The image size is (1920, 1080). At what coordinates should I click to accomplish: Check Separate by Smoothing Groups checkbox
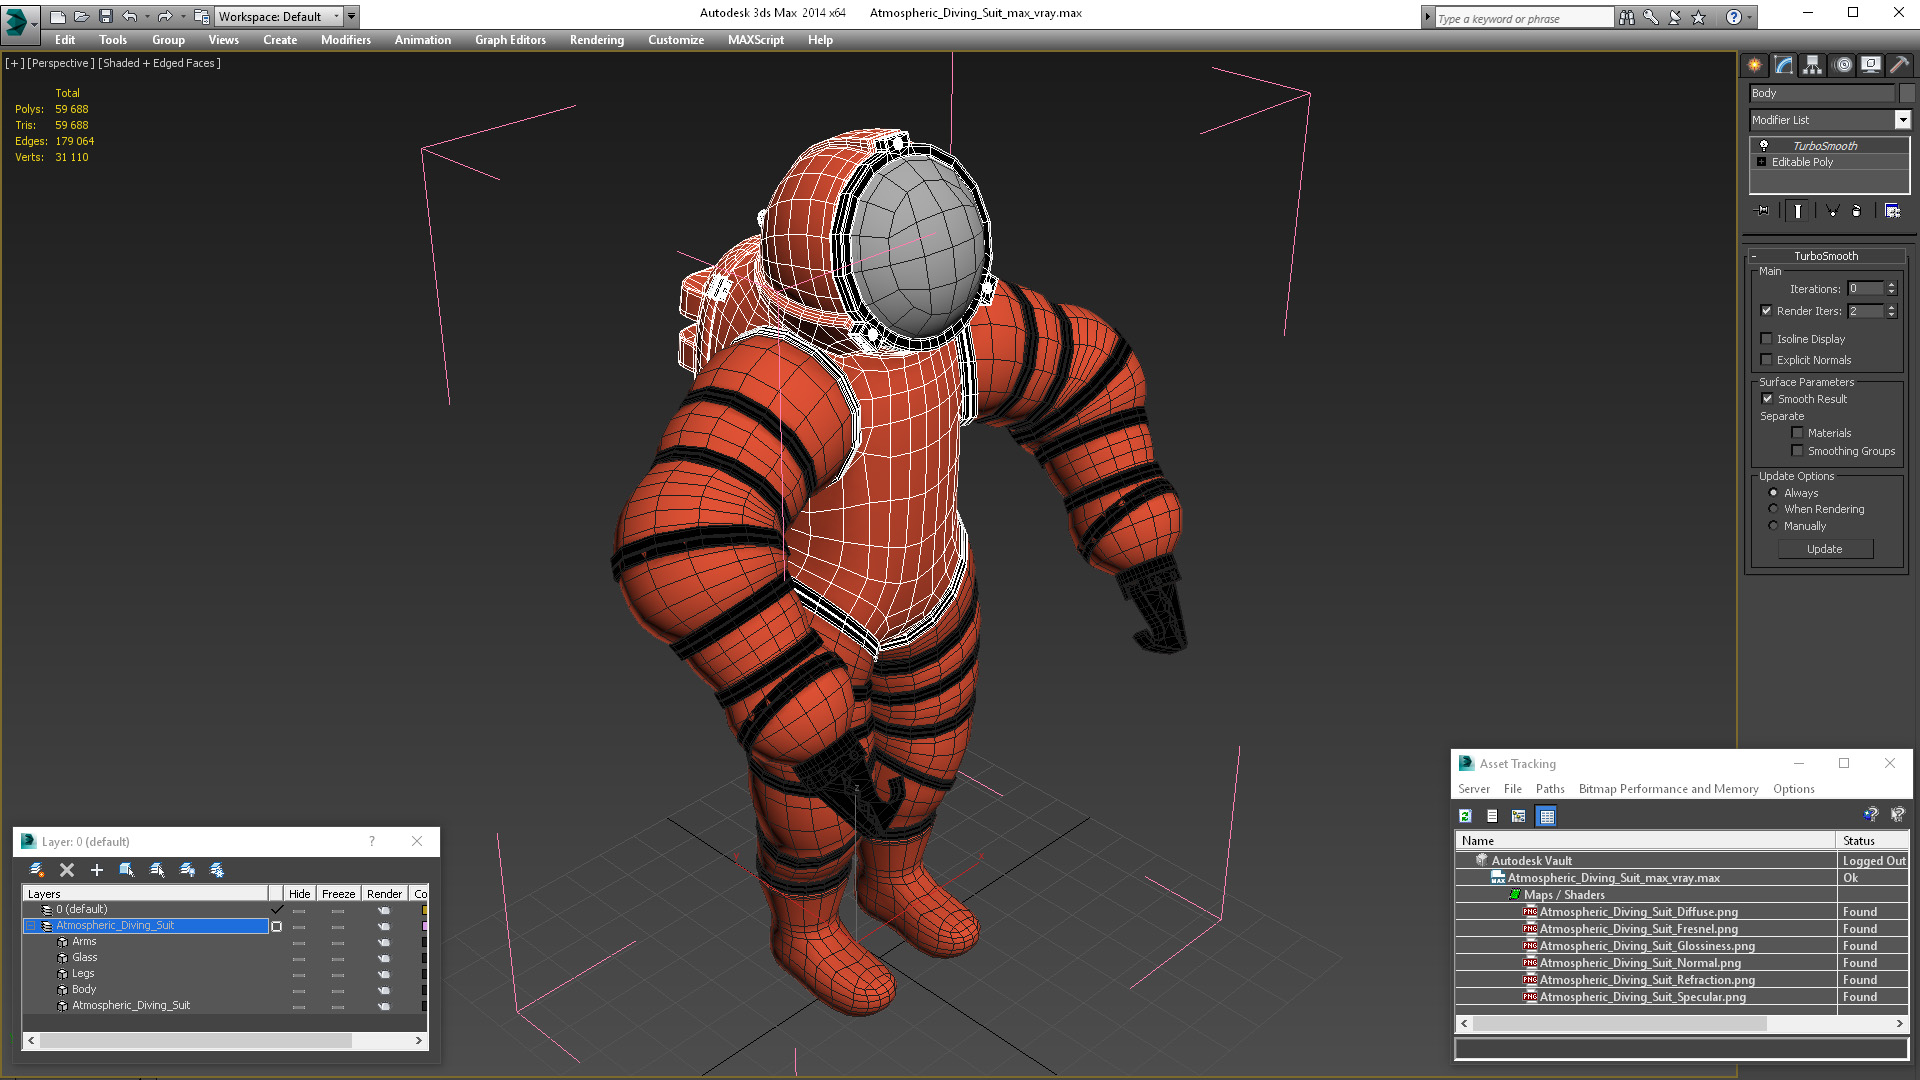1798,451
